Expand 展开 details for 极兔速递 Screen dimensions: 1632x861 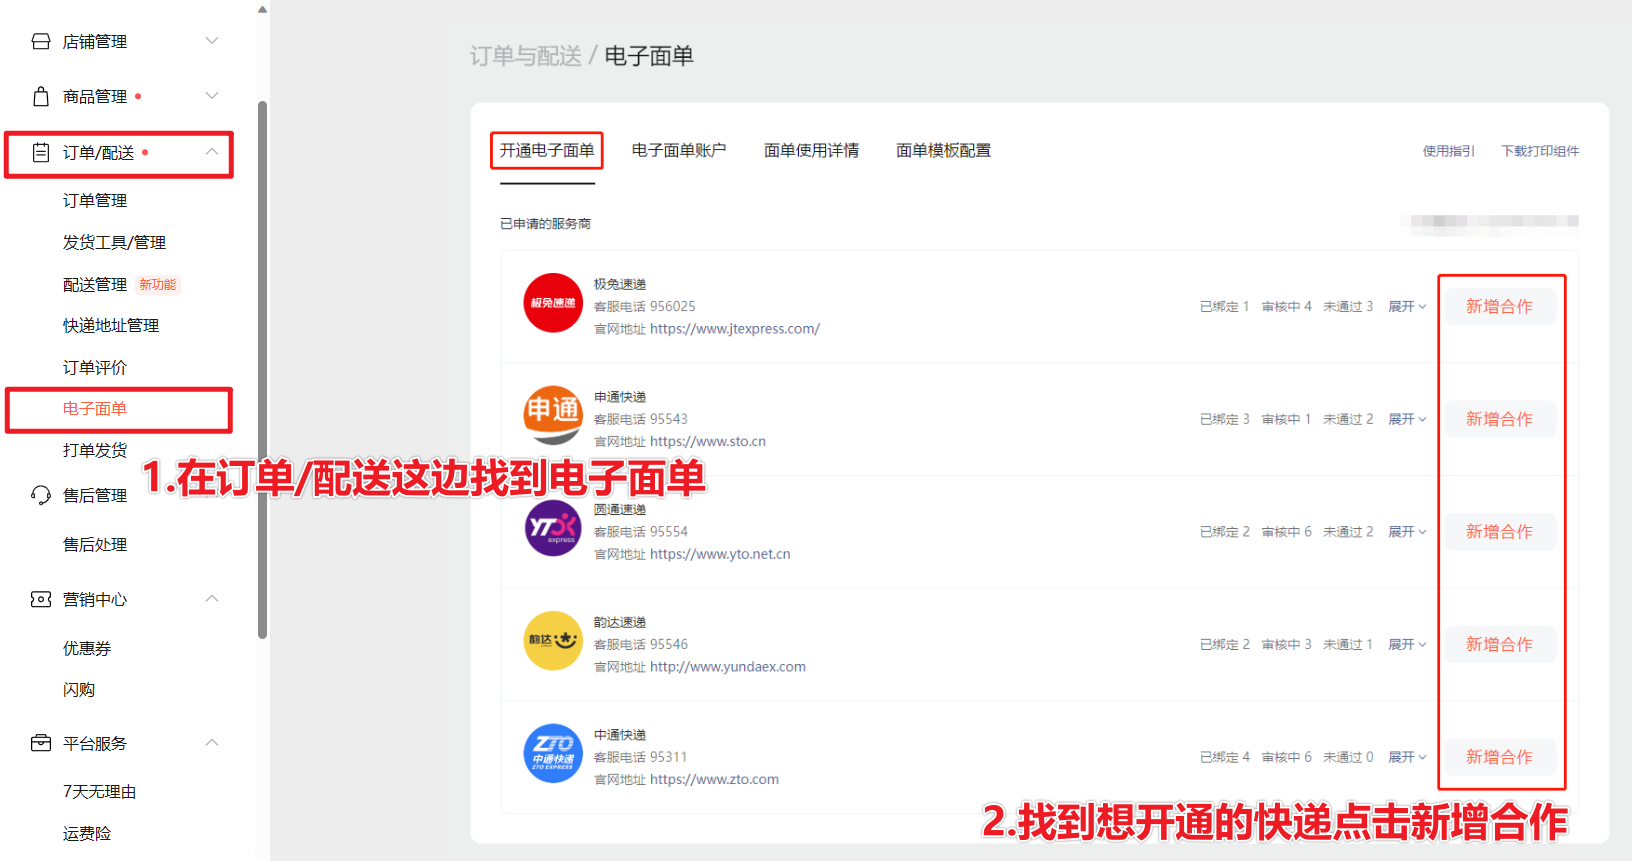(1407, 307)
